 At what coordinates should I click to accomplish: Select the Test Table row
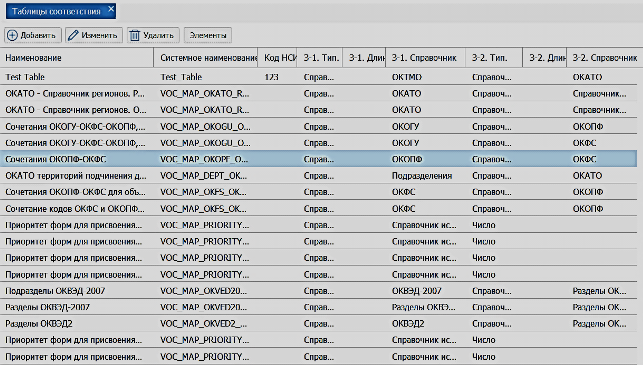[x=319, y=77]
